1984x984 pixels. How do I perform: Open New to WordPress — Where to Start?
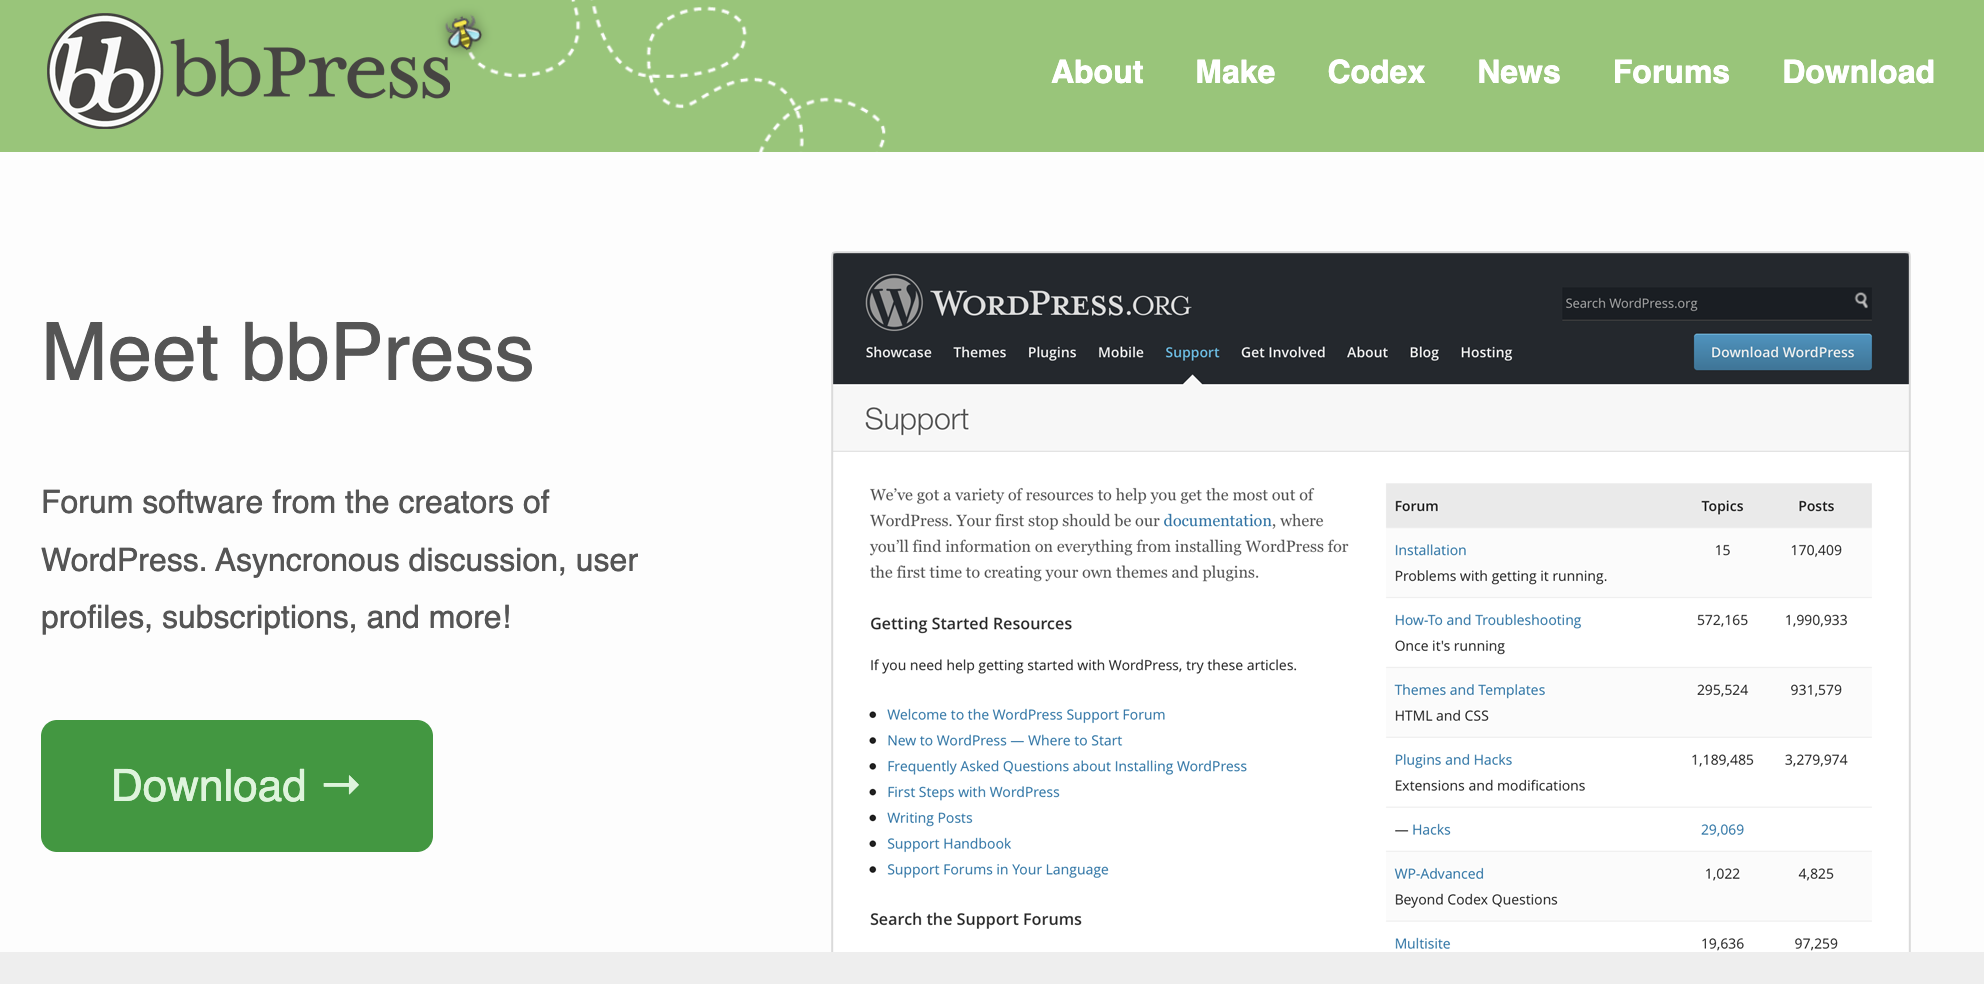[1004, 740]
